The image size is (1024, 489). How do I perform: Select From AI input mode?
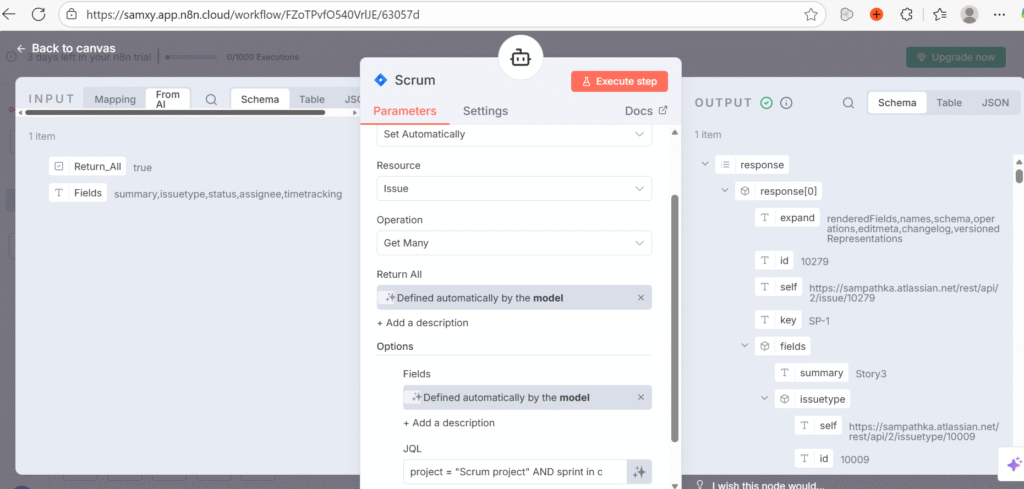coord(168,99)
